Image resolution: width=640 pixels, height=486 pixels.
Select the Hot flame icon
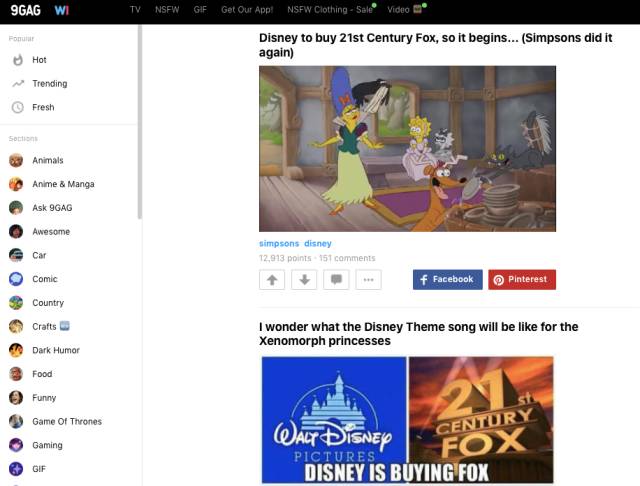pyautogui.click(x=17, y=60)
